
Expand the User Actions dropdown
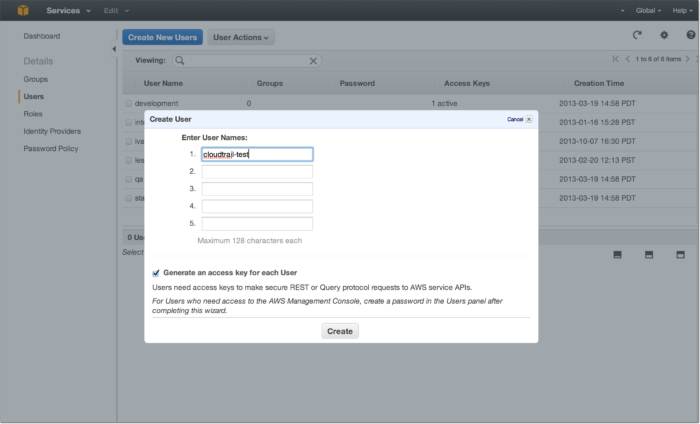pyautogui.click(x=242, y=37)
